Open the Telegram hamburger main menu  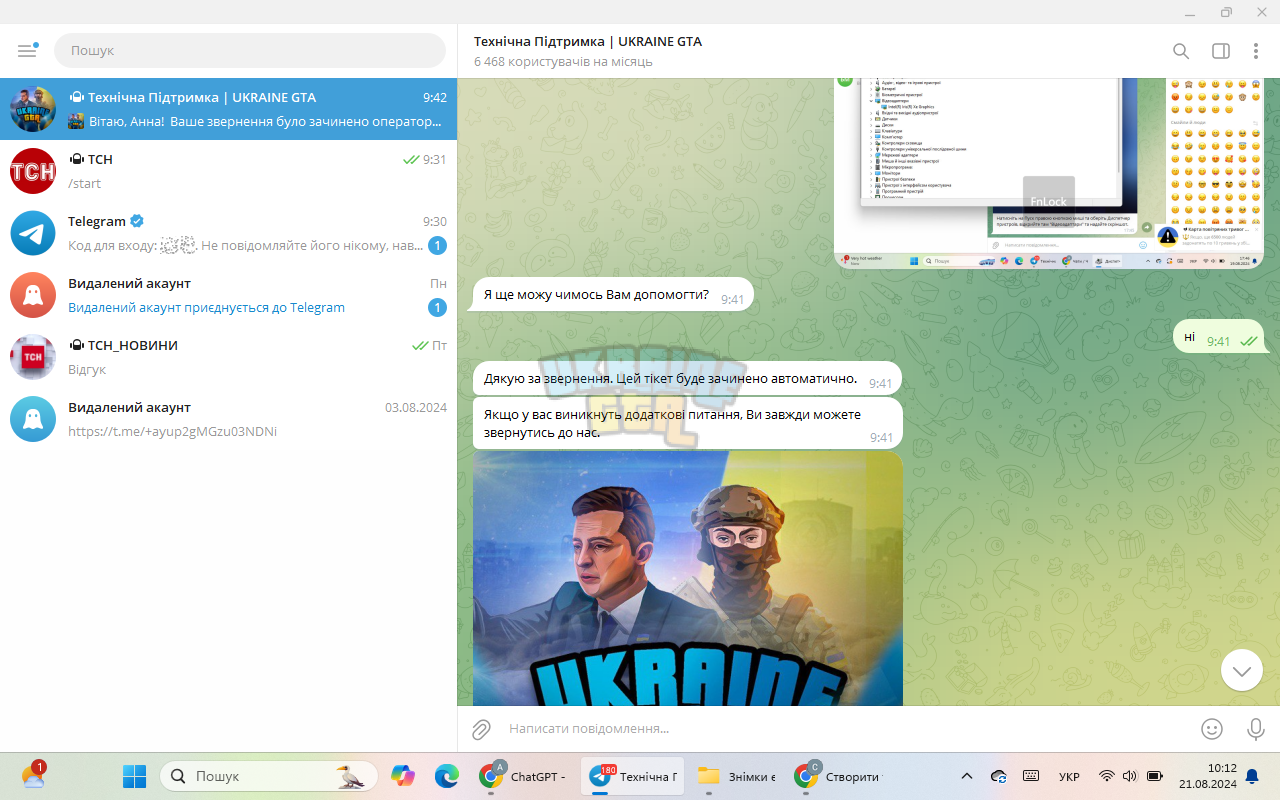point(27,50)
